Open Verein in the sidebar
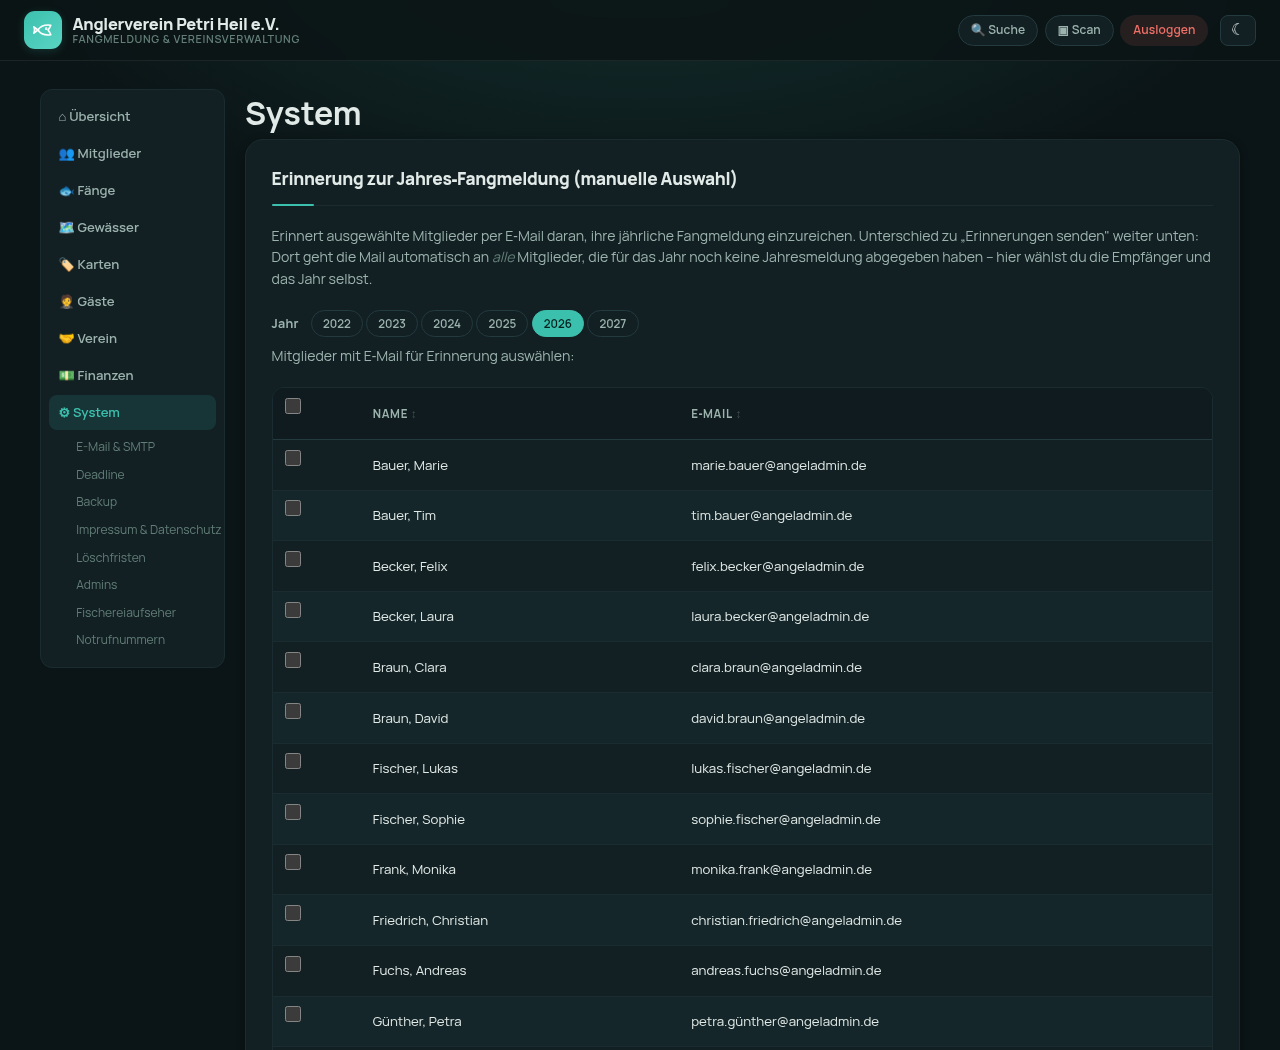The height and width of the screenshot is (1050, 1280). (132, 339)
